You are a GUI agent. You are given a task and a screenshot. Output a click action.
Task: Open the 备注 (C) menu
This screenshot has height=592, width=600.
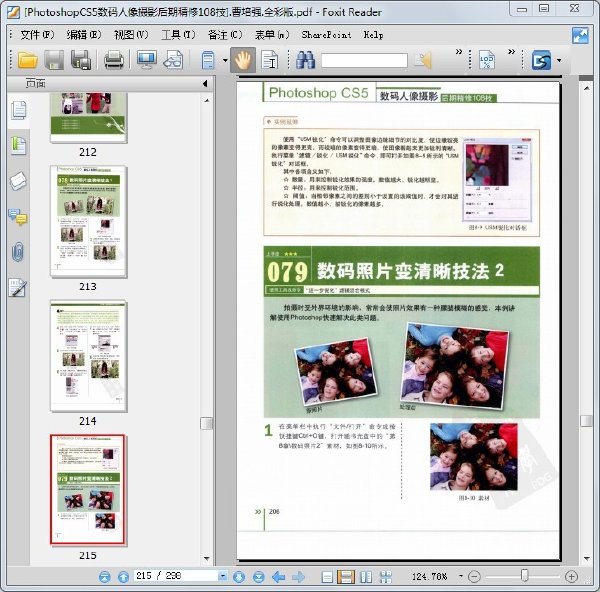pyautogui.click(x=225, y=35)
